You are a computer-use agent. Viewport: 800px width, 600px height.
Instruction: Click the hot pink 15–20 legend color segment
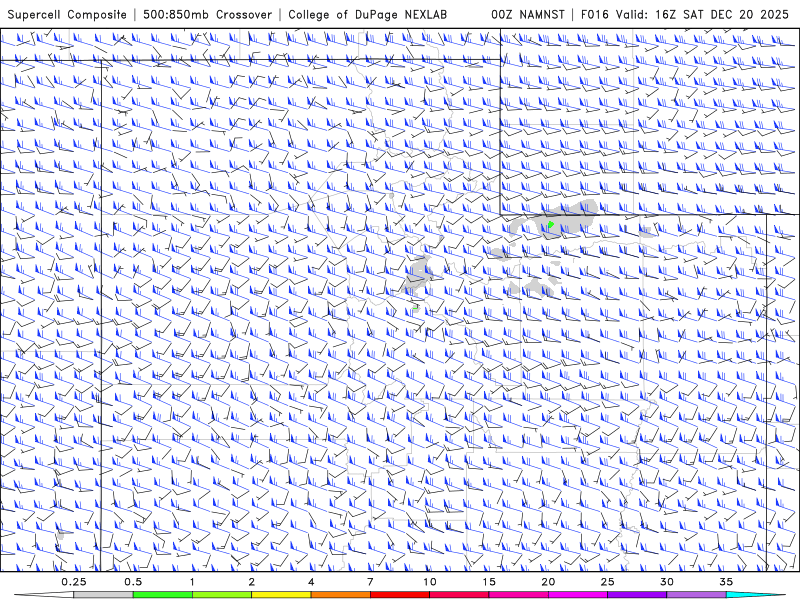tap(518, 595)
